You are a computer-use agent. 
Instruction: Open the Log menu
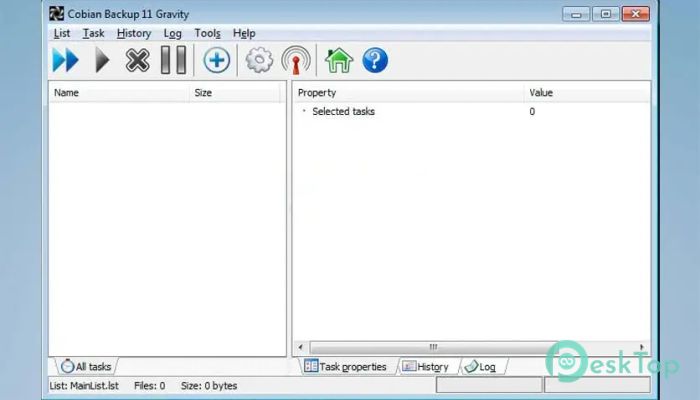click(x=172, y=33)
